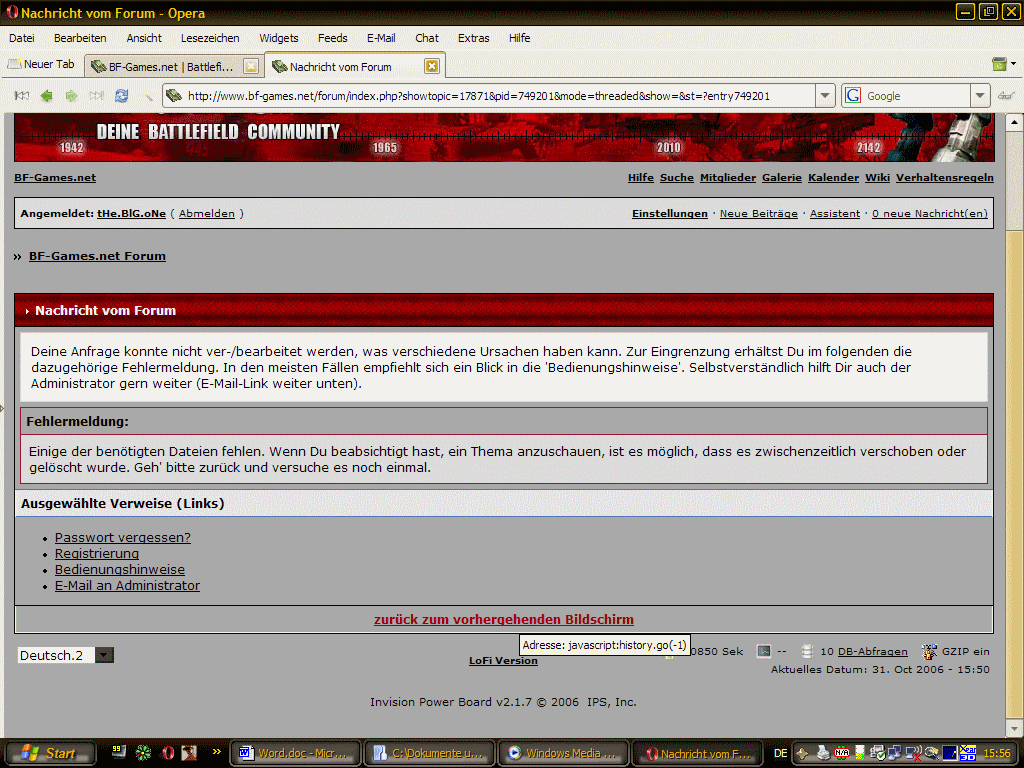Screen dimensions: 1024x768
Task: Click the rewind navigation icon in the toolbar
Action: pos(22,96)
